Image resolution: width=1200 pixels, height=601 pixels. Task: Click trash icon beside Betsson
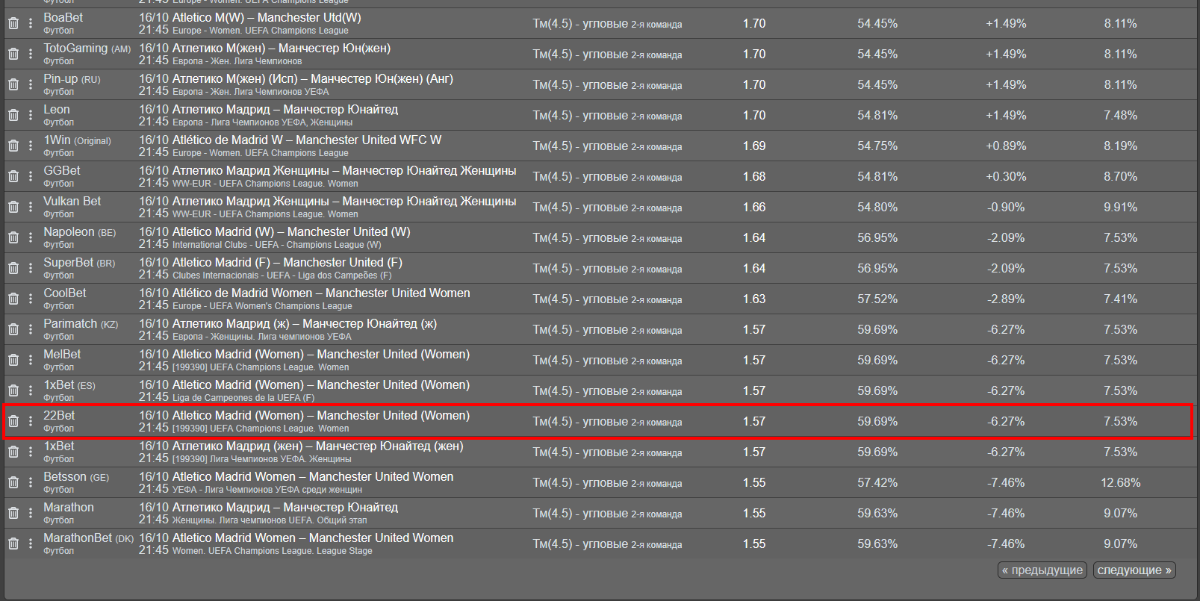pos(13,483)
